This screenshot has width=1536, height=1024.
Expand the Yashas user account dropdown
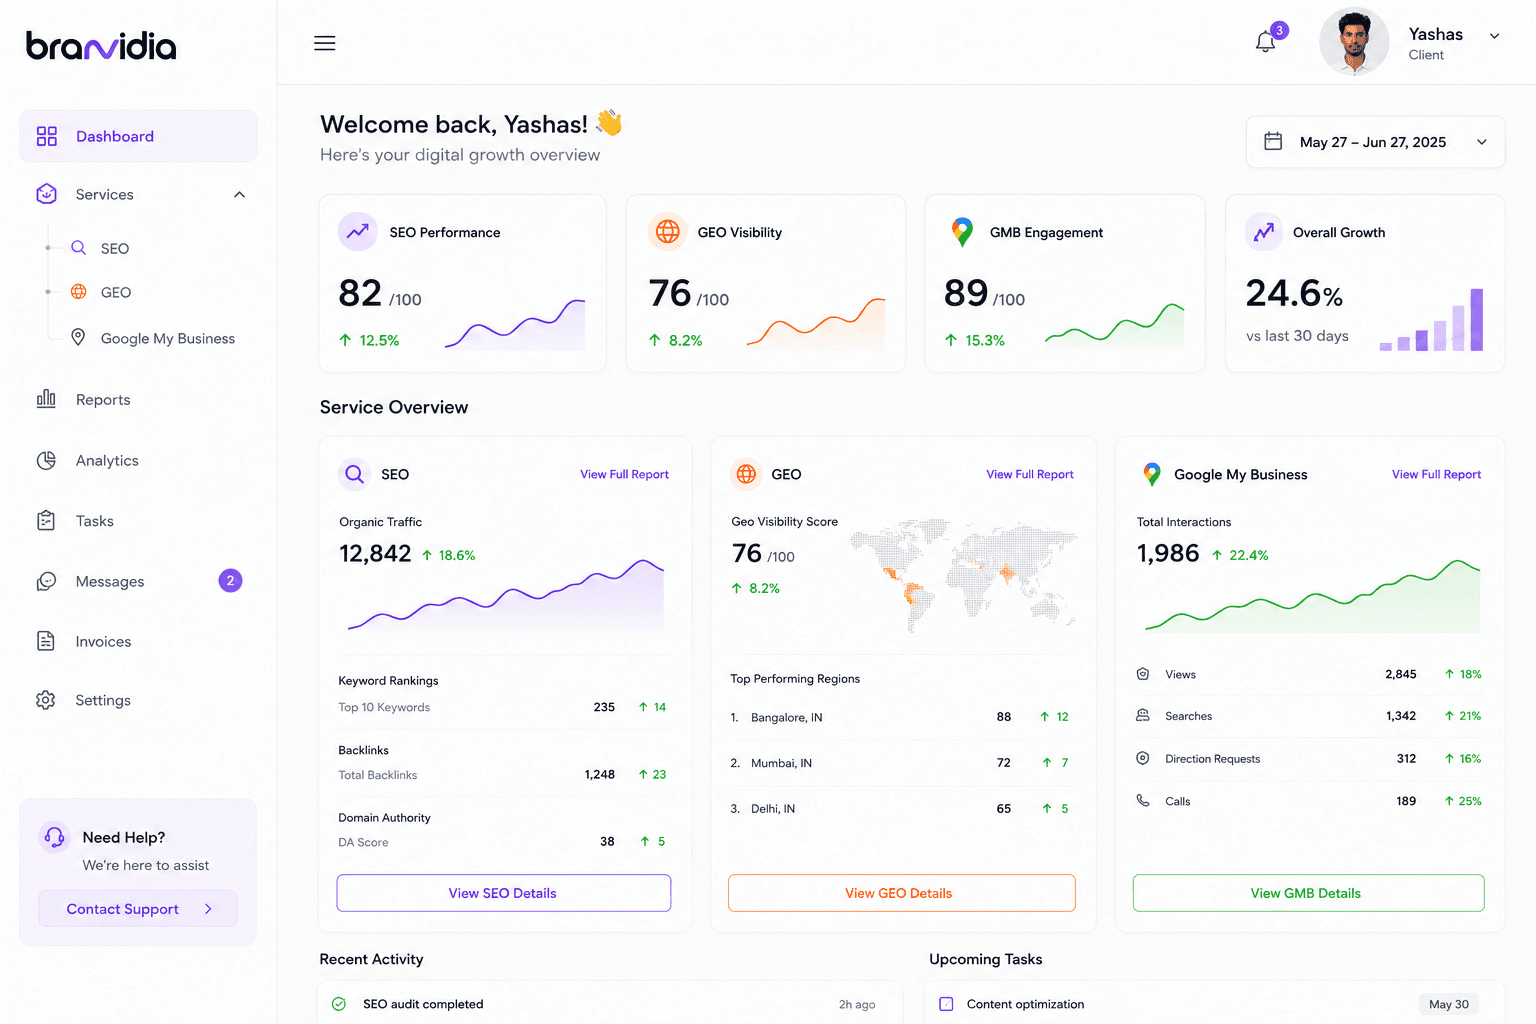(1494, 36)
